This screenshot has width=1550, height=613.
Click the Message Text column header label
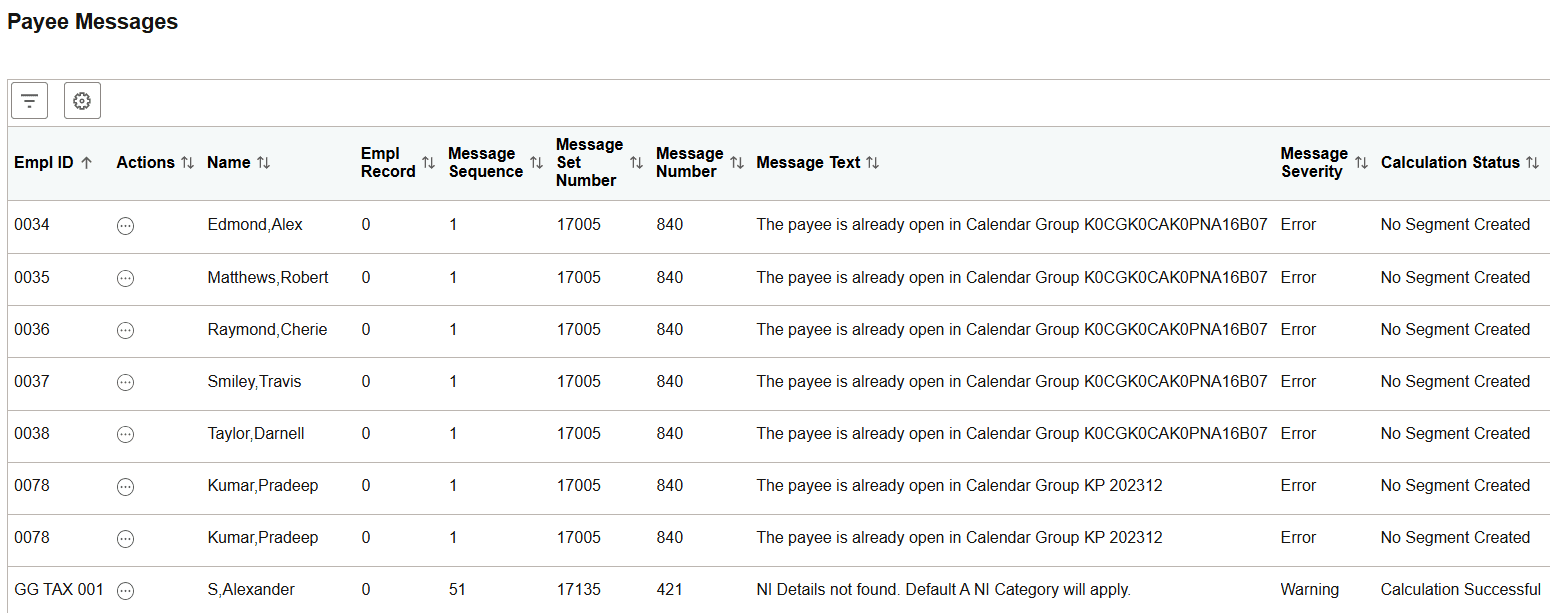coord(808,163)
